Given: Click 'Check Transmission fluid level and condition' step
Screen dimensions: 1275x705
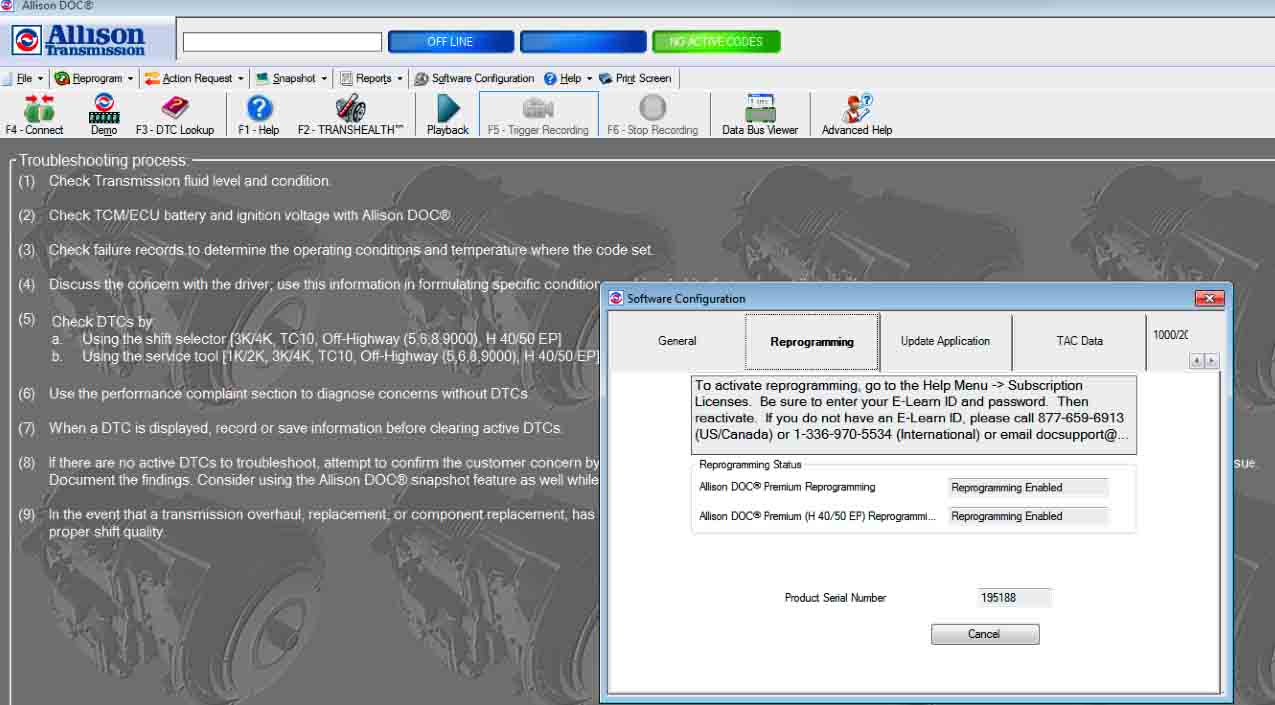Looking at the screenshot, I should pyautogui.click(x=190, y=181).
